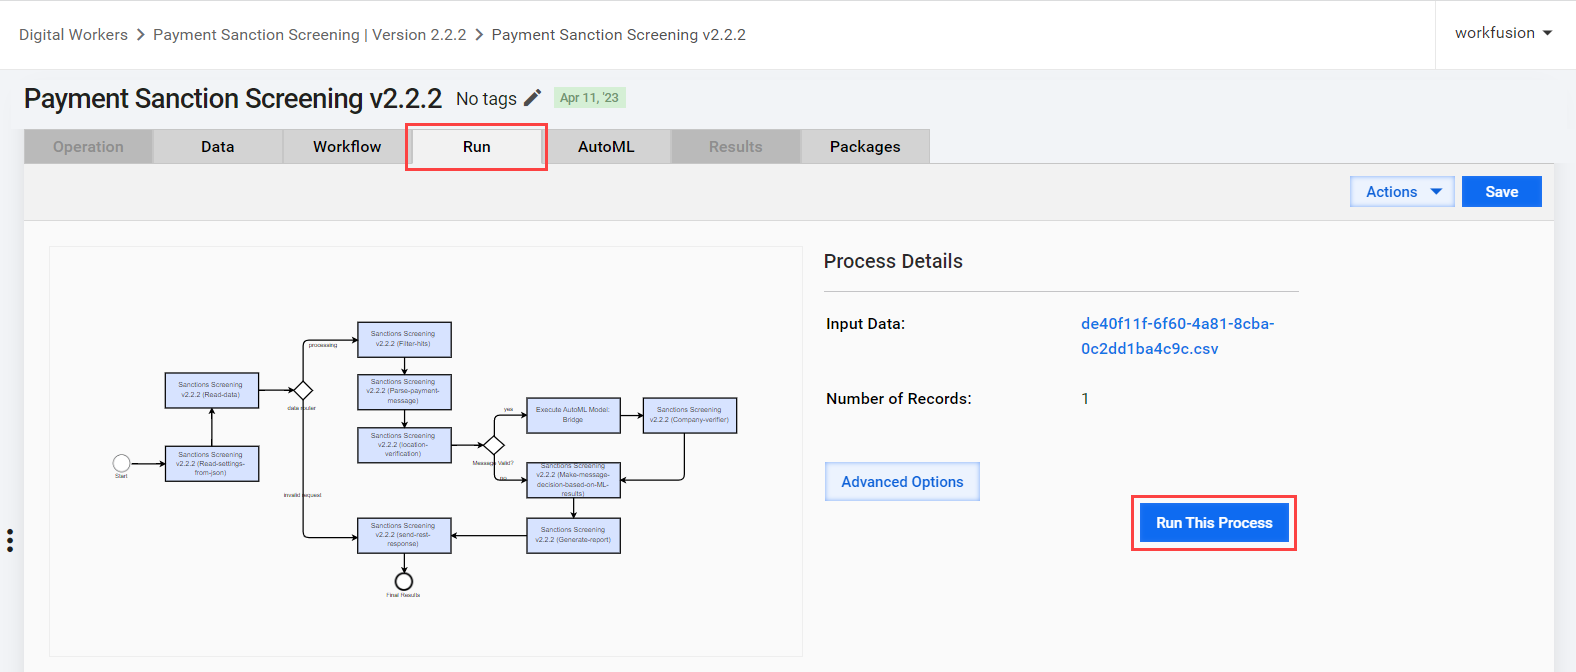Viewport: 1576px width, 672px height.
Task: Switch to the Data tab
Action: 218,146
